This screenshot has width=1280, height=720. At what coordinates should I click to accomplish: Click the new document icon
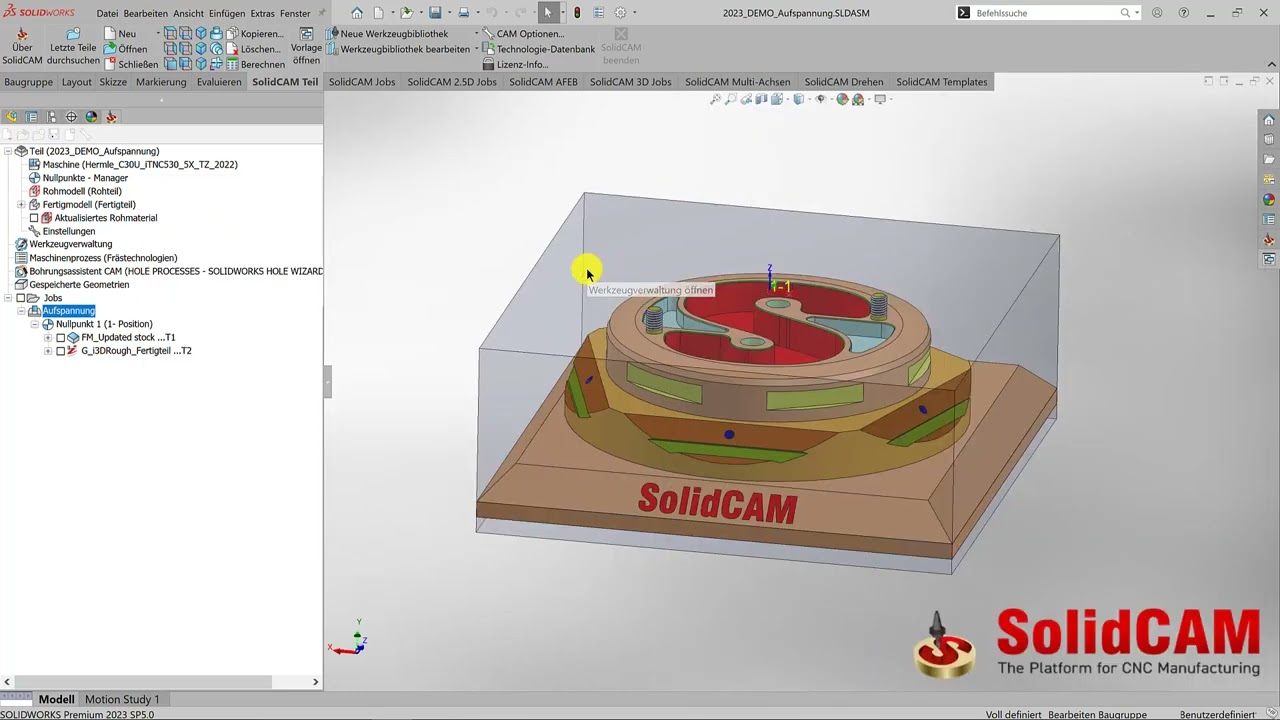[x=379, y=13]
